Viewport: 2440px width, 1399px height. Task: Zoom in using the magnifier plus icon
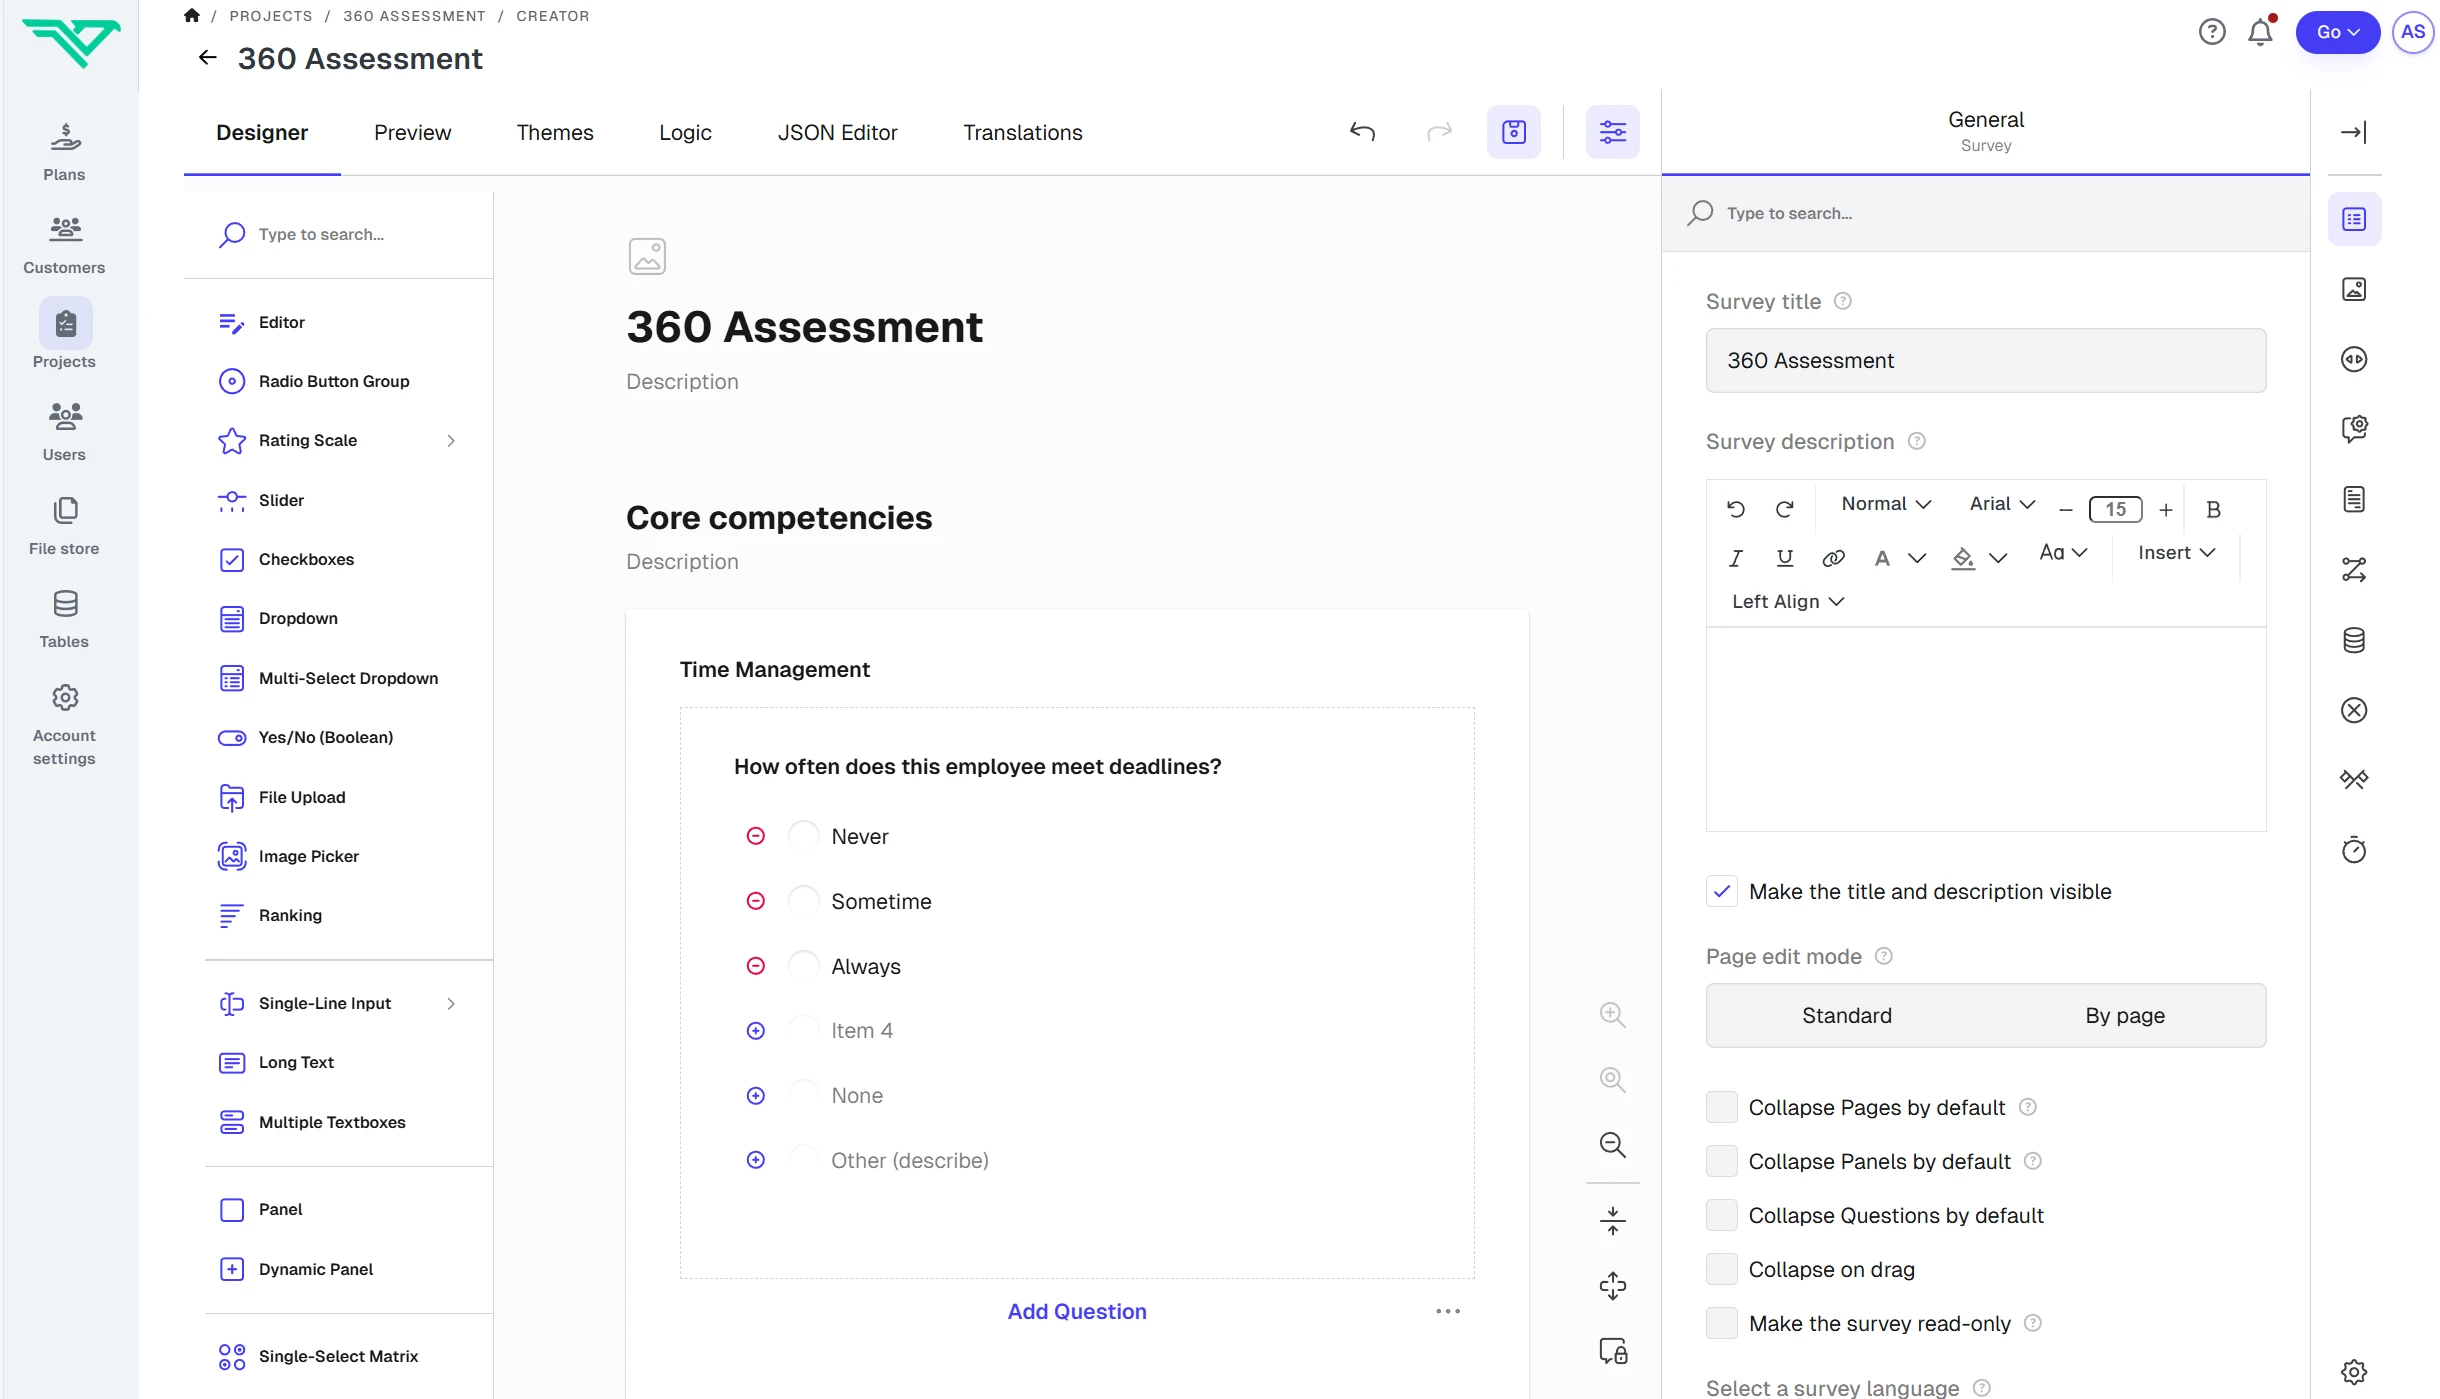[x=1612, y=1014]
